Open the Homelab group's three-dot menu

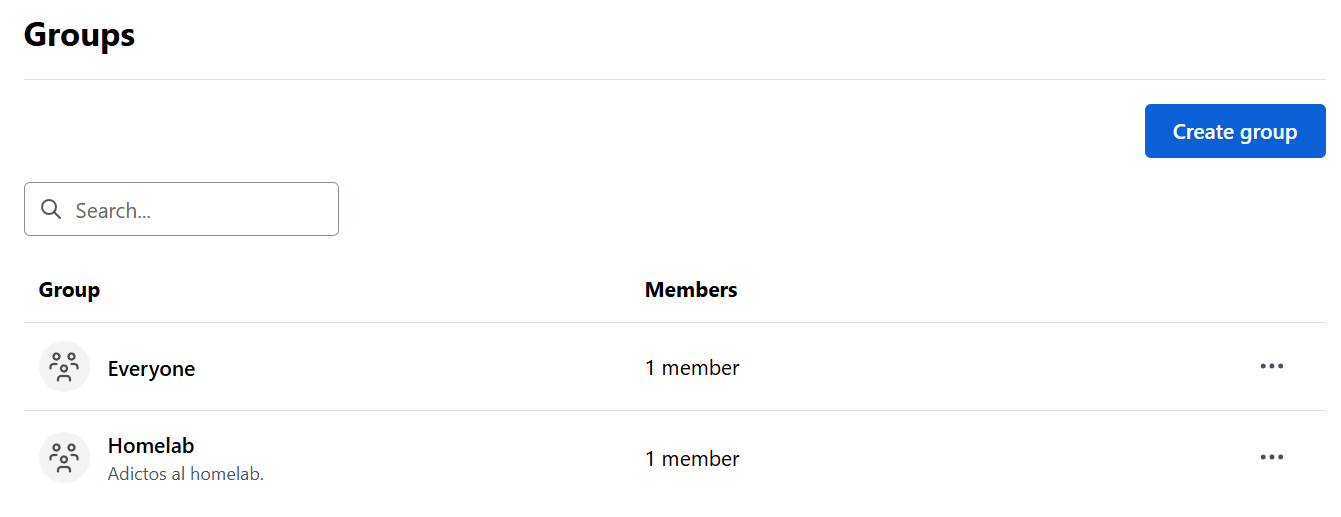1272,457
